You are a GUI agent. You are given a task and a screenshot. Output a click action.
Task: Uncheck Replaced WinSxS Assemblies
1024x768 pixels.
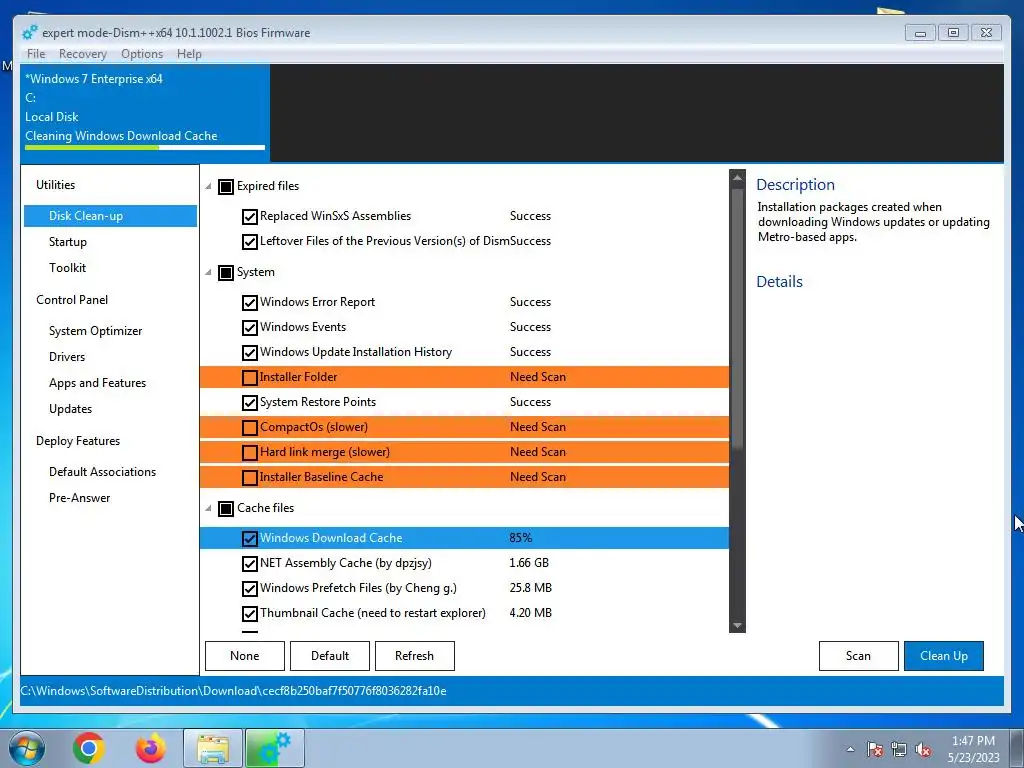(249, 217)
